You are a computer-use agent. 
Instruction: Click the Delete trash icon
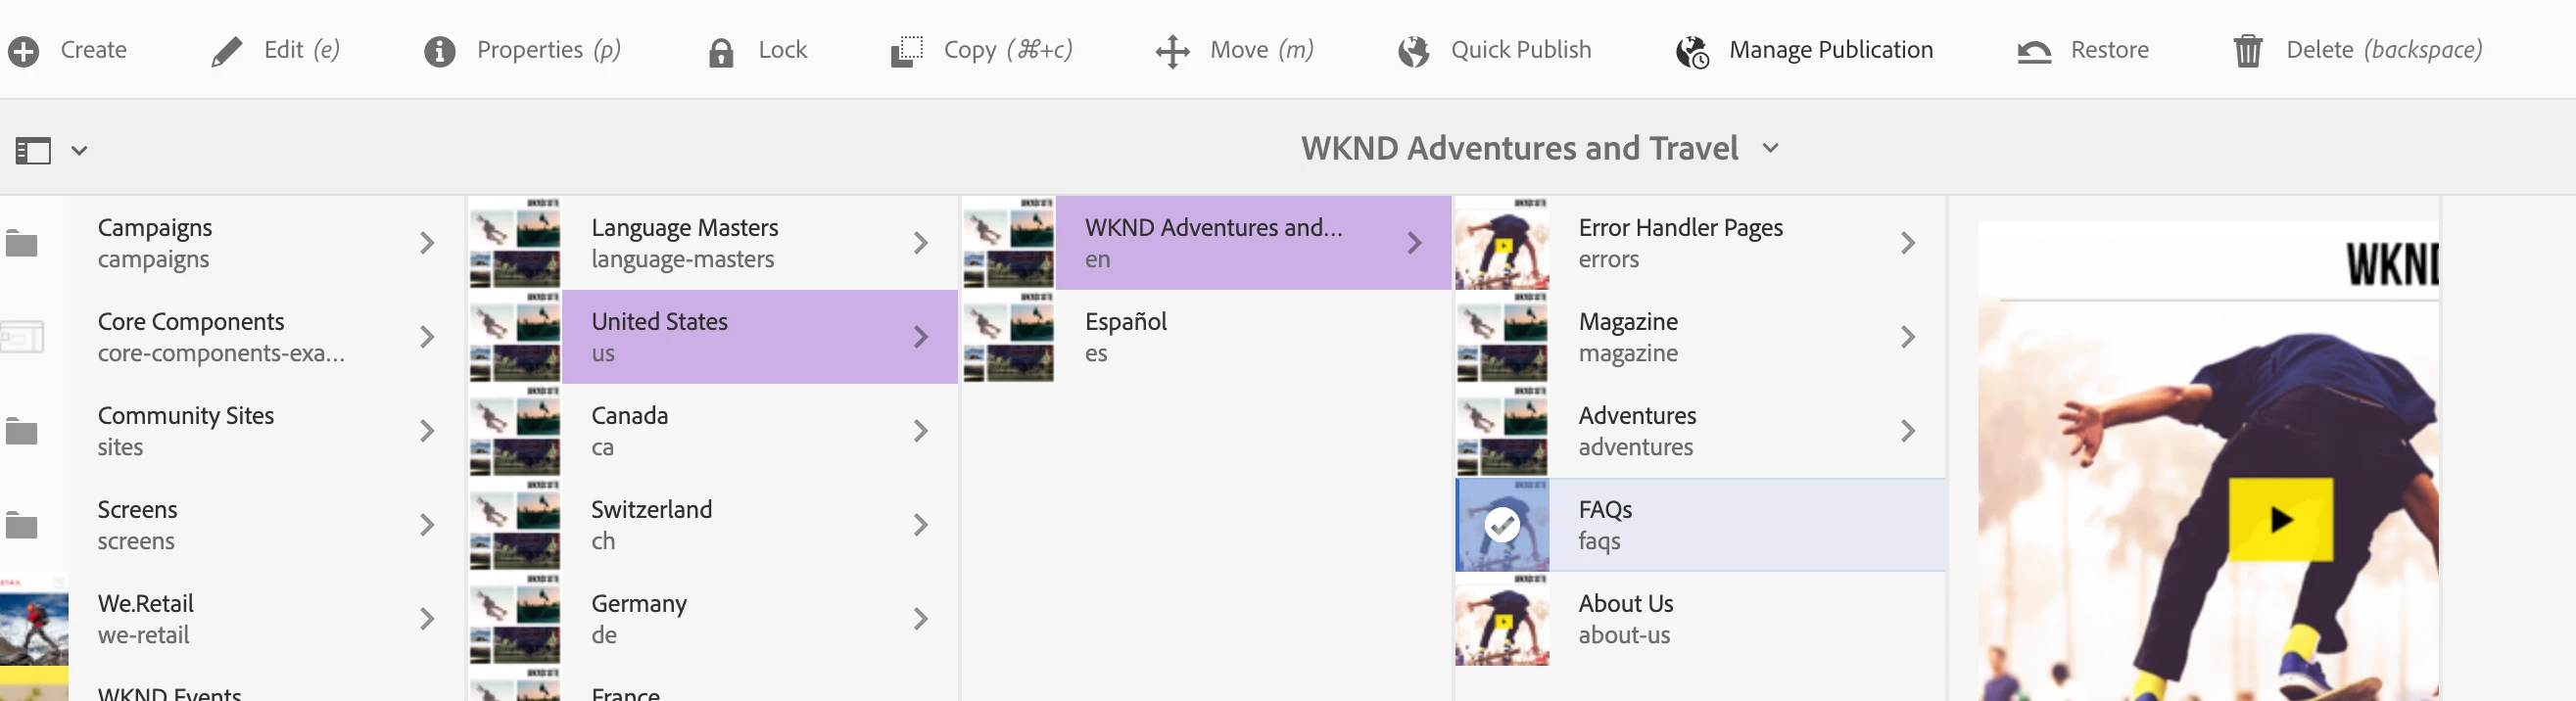pos(2248,51)
